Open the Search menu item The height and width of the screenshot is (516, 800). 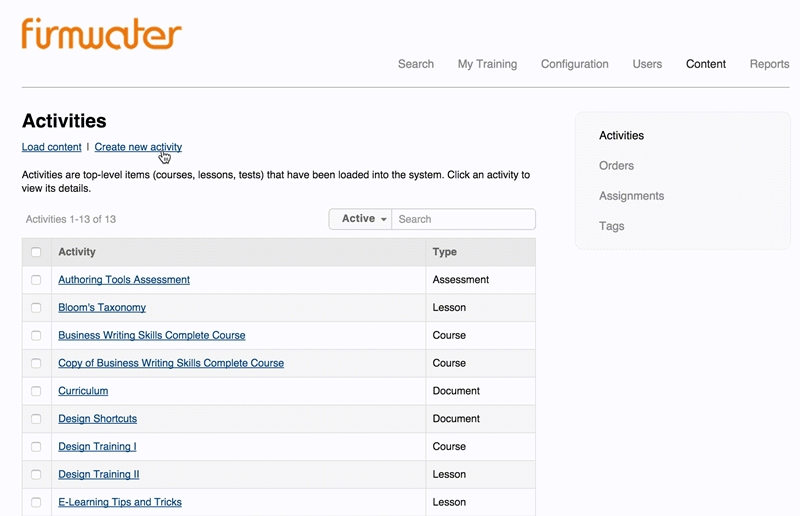click(x=415, y=64)
